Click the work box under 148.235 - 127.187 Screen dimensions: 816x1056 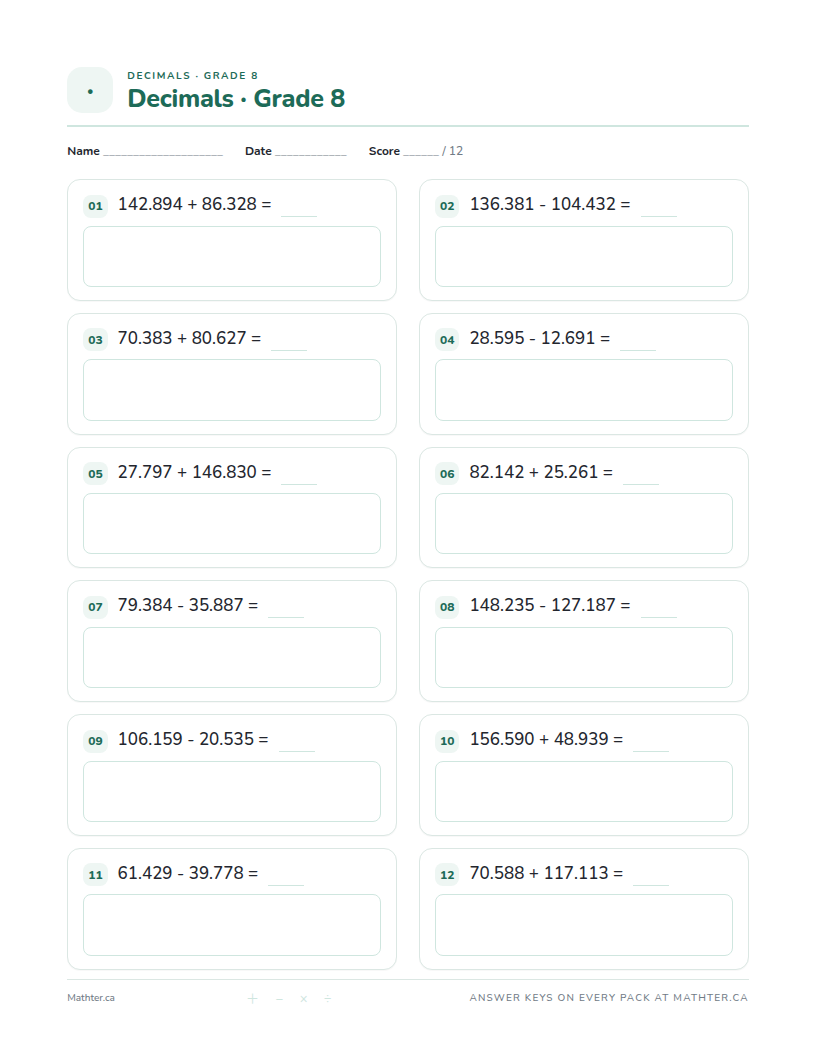(584, 657)
